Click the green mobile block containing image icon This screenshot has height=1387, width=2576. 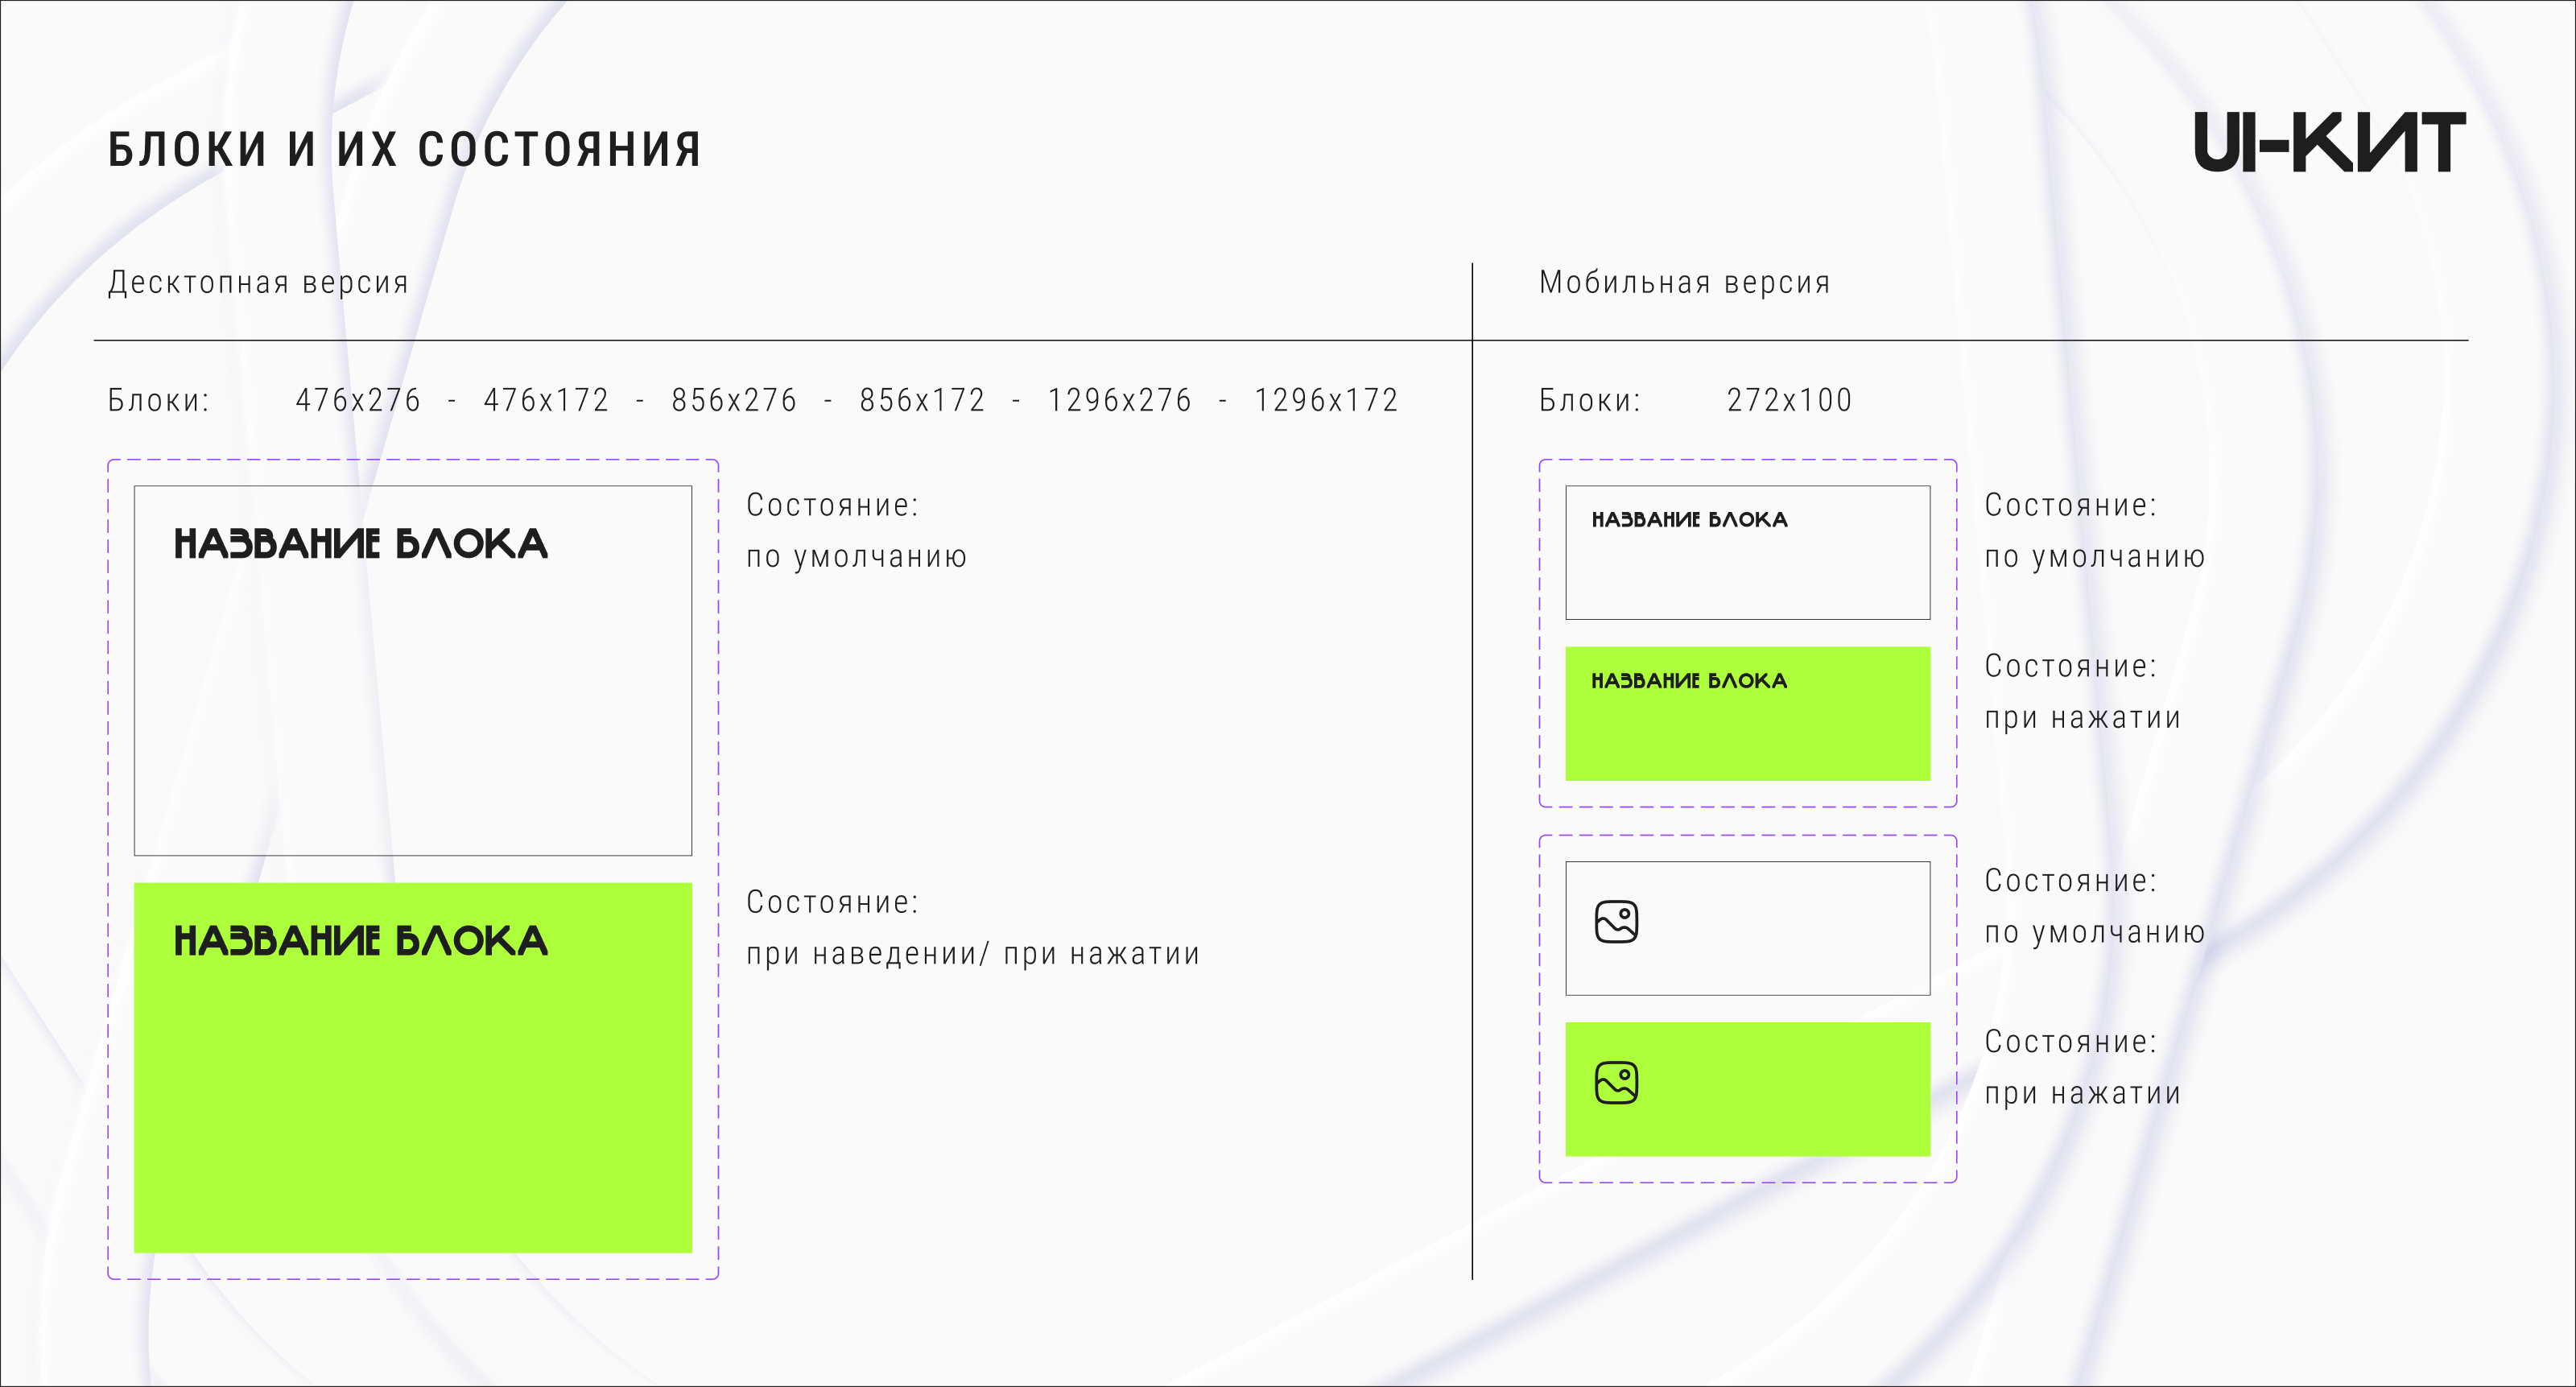pos(1747,1089)
